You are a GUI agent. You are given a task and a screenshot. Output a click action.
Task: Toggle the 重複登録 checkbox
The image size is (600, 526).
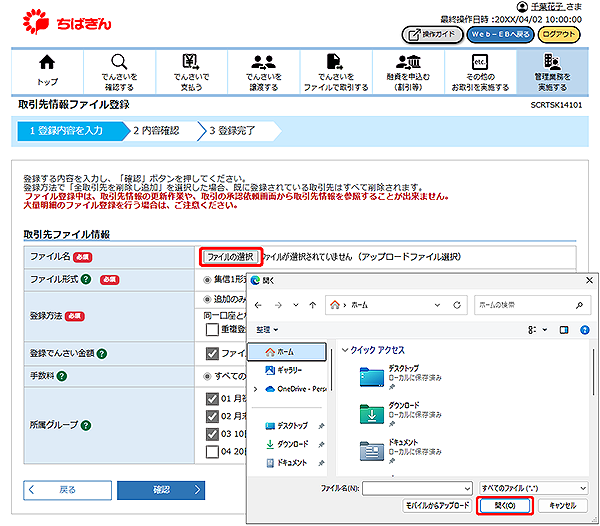click(x=212, y=329)
